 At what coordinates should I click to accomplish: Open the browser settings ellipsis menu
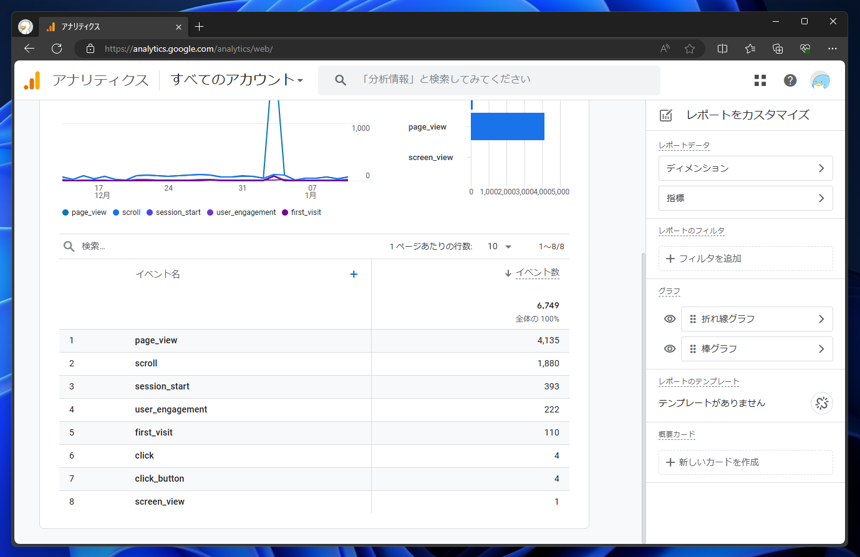tap(833, 49)
